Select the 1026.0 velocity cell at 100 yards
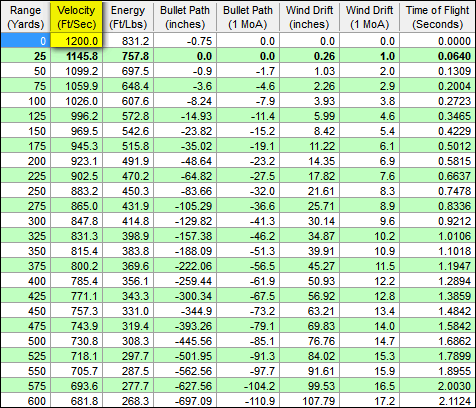476x408 pixels. click(x=77, y=101)
